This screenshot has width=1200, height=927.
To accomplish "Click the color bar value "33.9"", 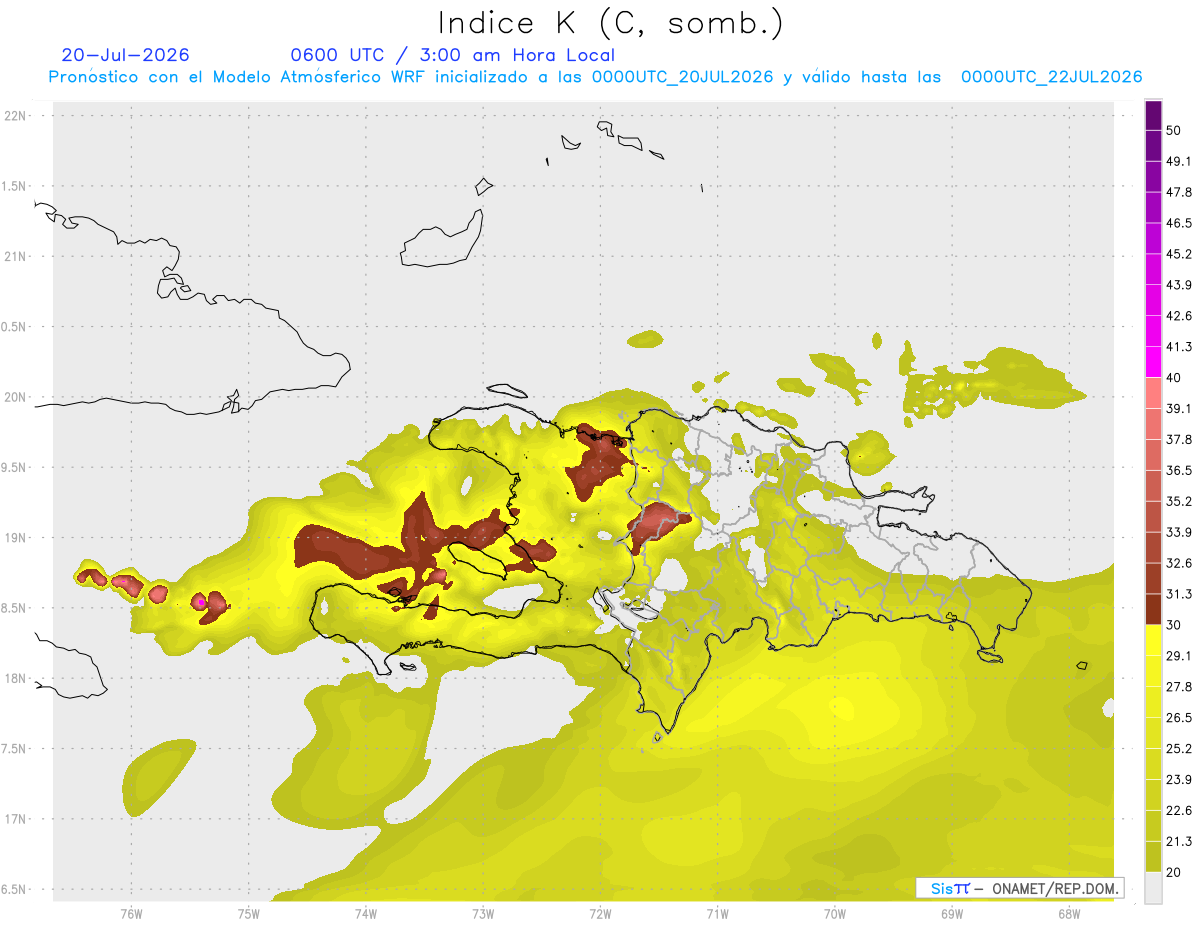I will [1178, 532].
